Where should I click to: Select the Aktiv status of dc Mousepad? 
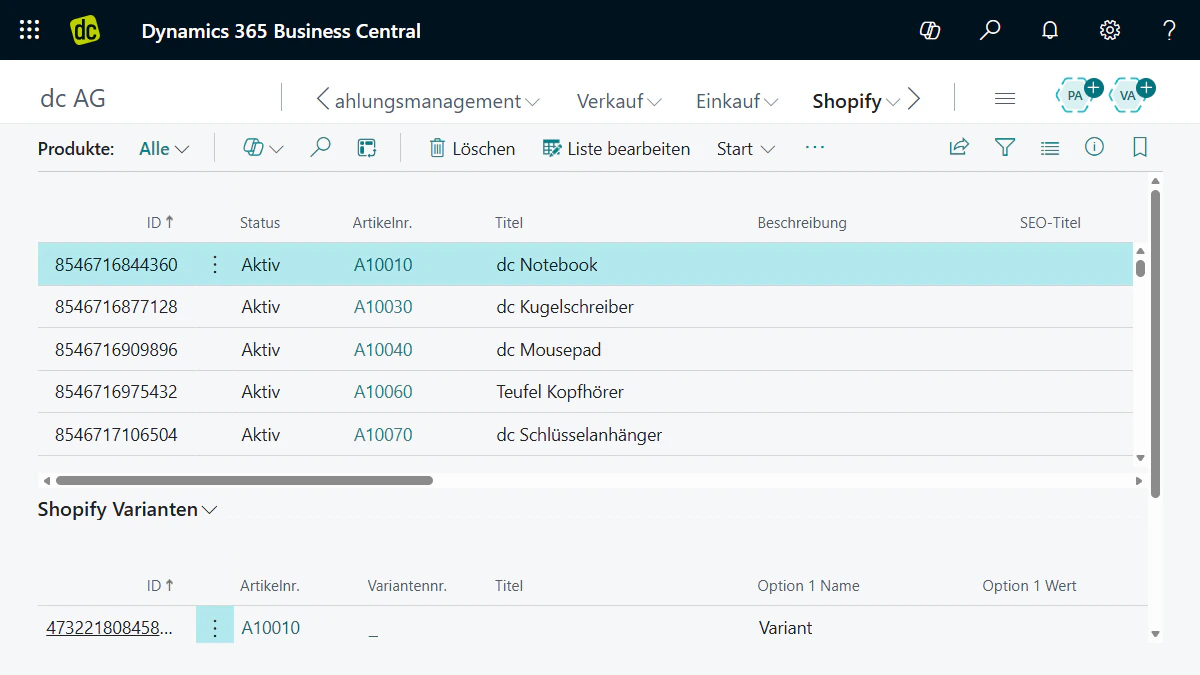(261, 350)
